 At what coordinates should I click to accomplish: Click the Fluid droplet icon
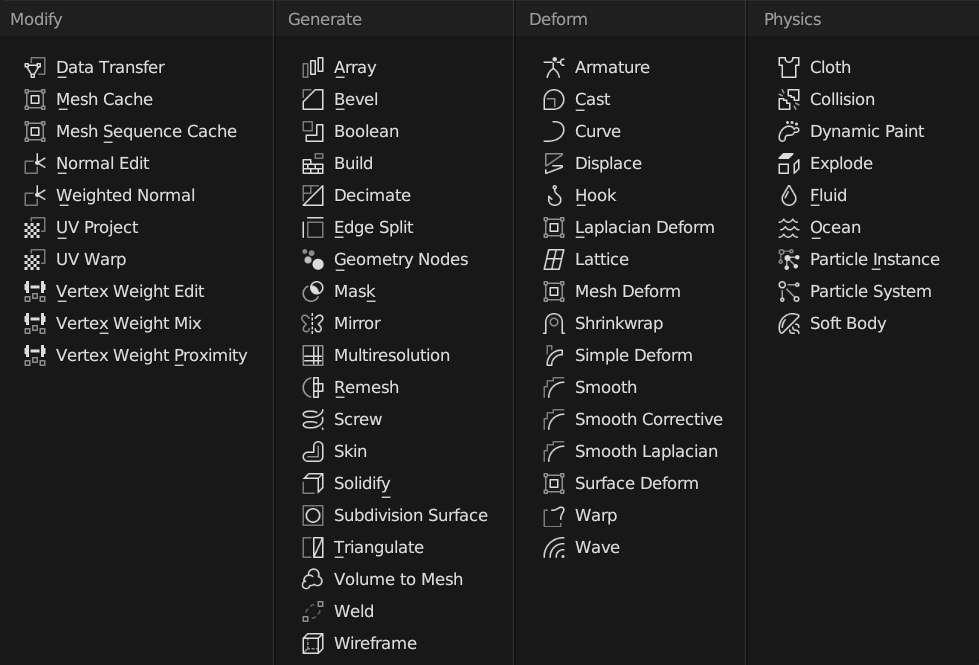click(789, 195)
